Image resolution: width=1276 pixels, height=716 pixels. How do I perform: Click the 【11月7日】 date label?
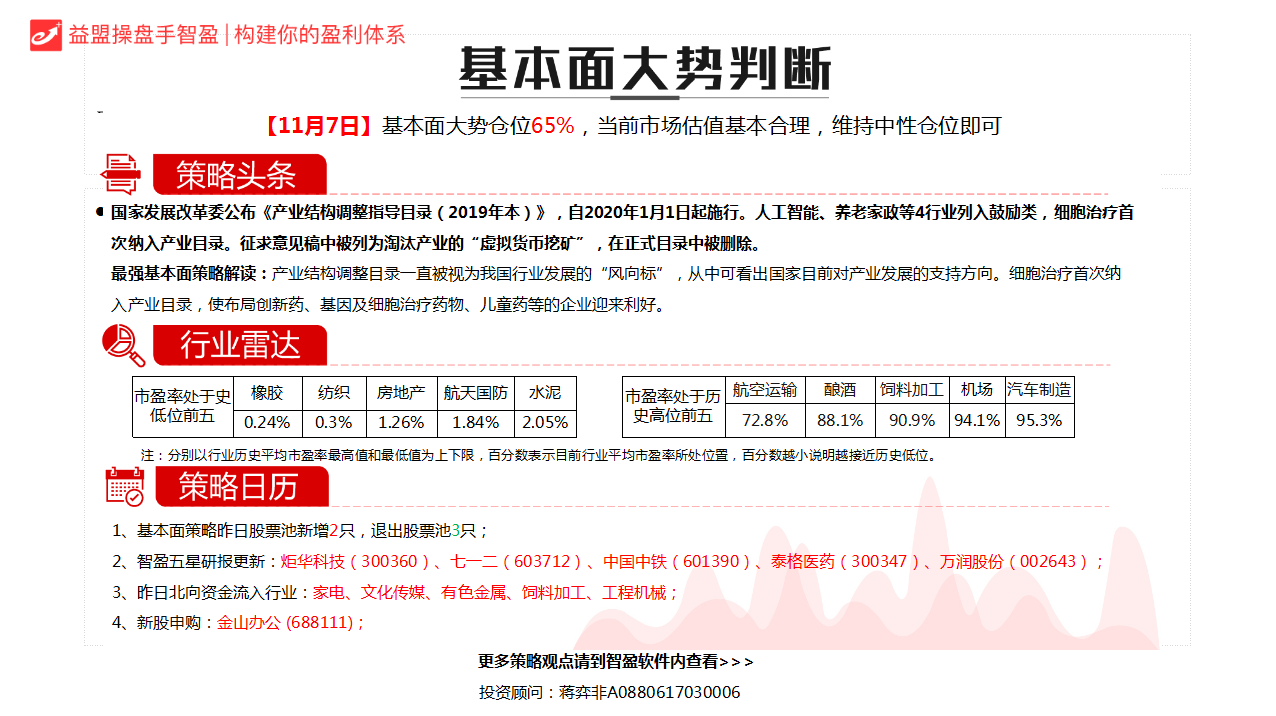(x=319, y=126)
